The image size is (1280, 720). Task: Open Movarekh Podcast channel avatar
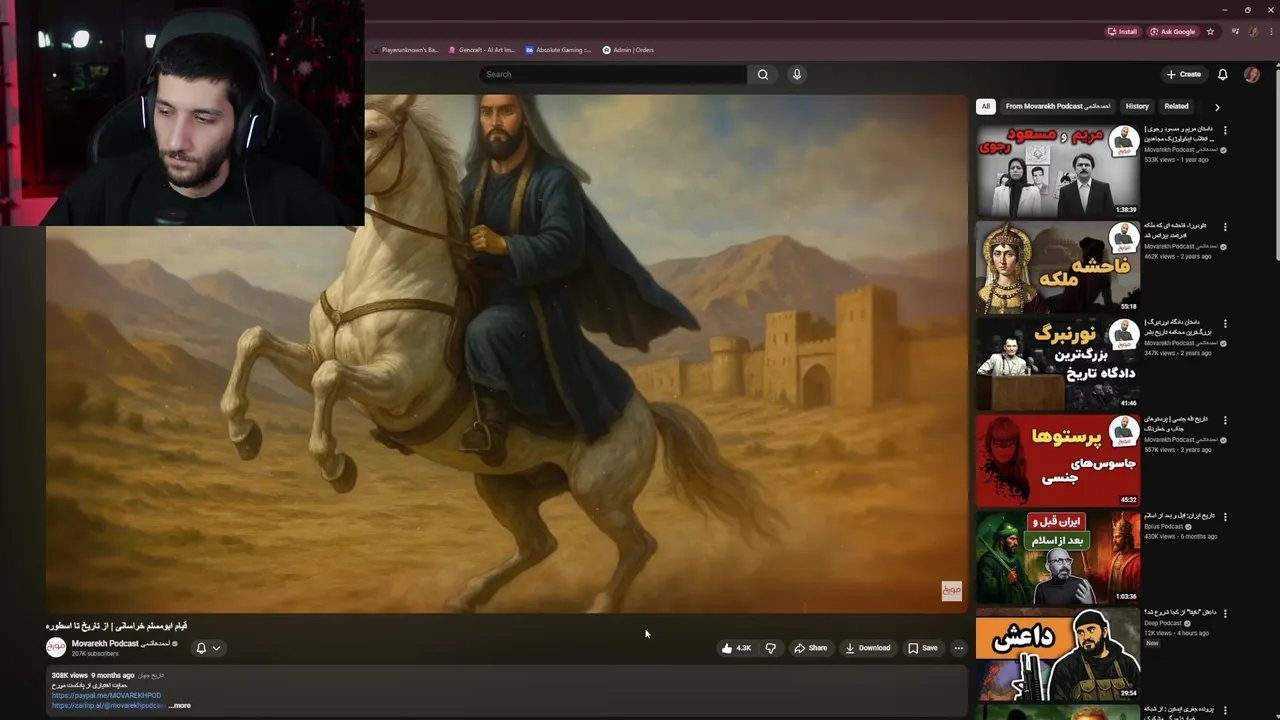point(56,648)
